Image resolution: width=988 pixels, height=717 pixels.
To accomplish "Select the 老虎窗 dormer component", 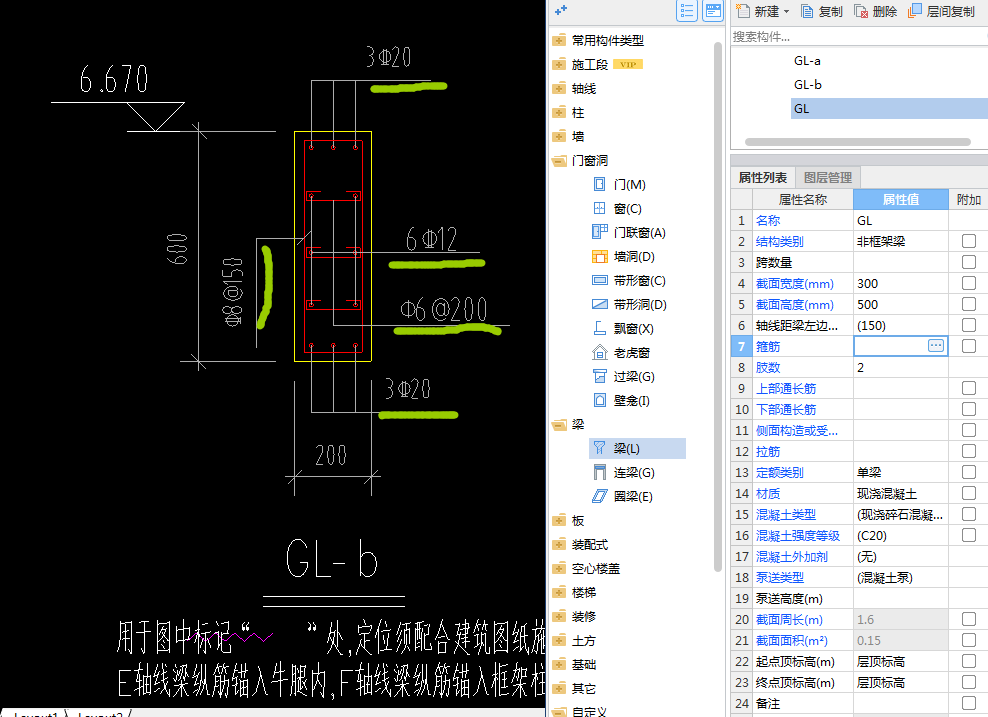I will coord(621,353).
